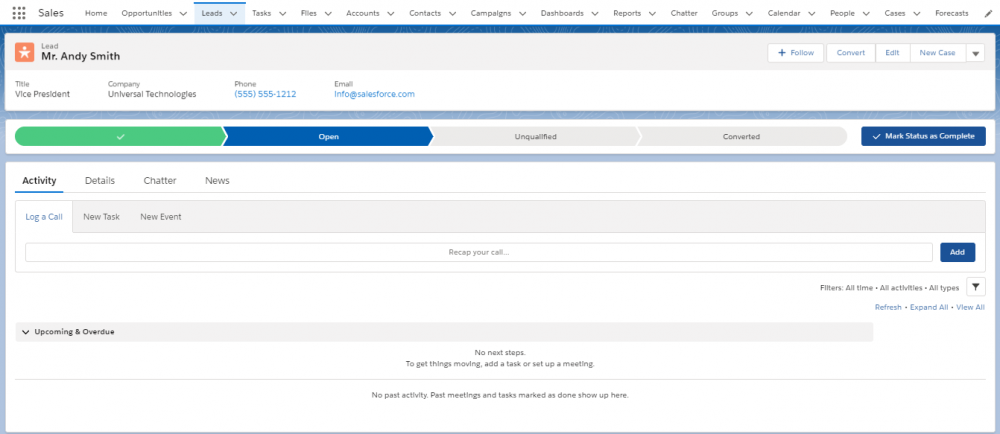The image size is (1000, 434).
Task: Click the Add button for call
Action: [x=957, y=252]
